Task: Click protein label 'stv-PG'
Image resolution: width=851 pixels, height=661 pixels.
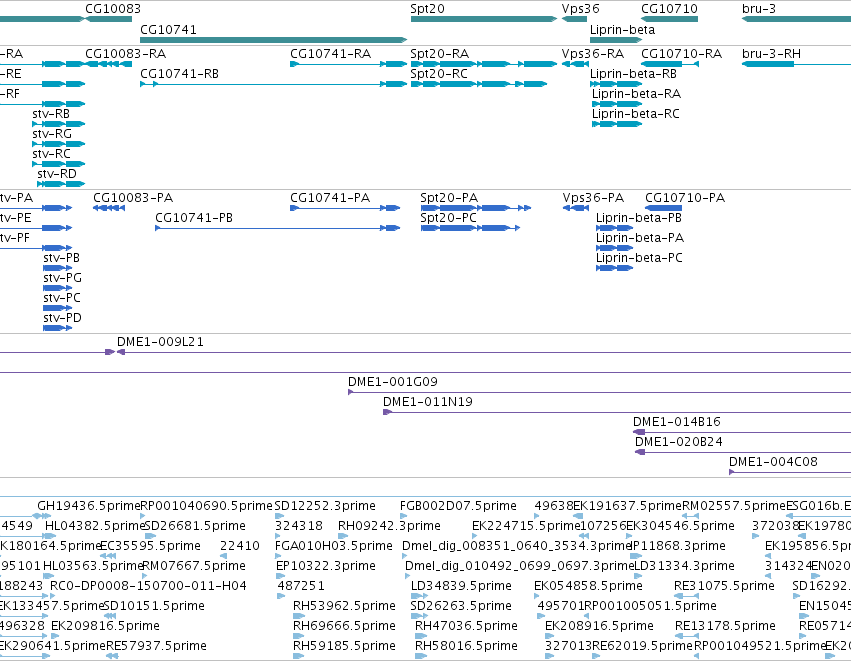Action: (62, 278)
